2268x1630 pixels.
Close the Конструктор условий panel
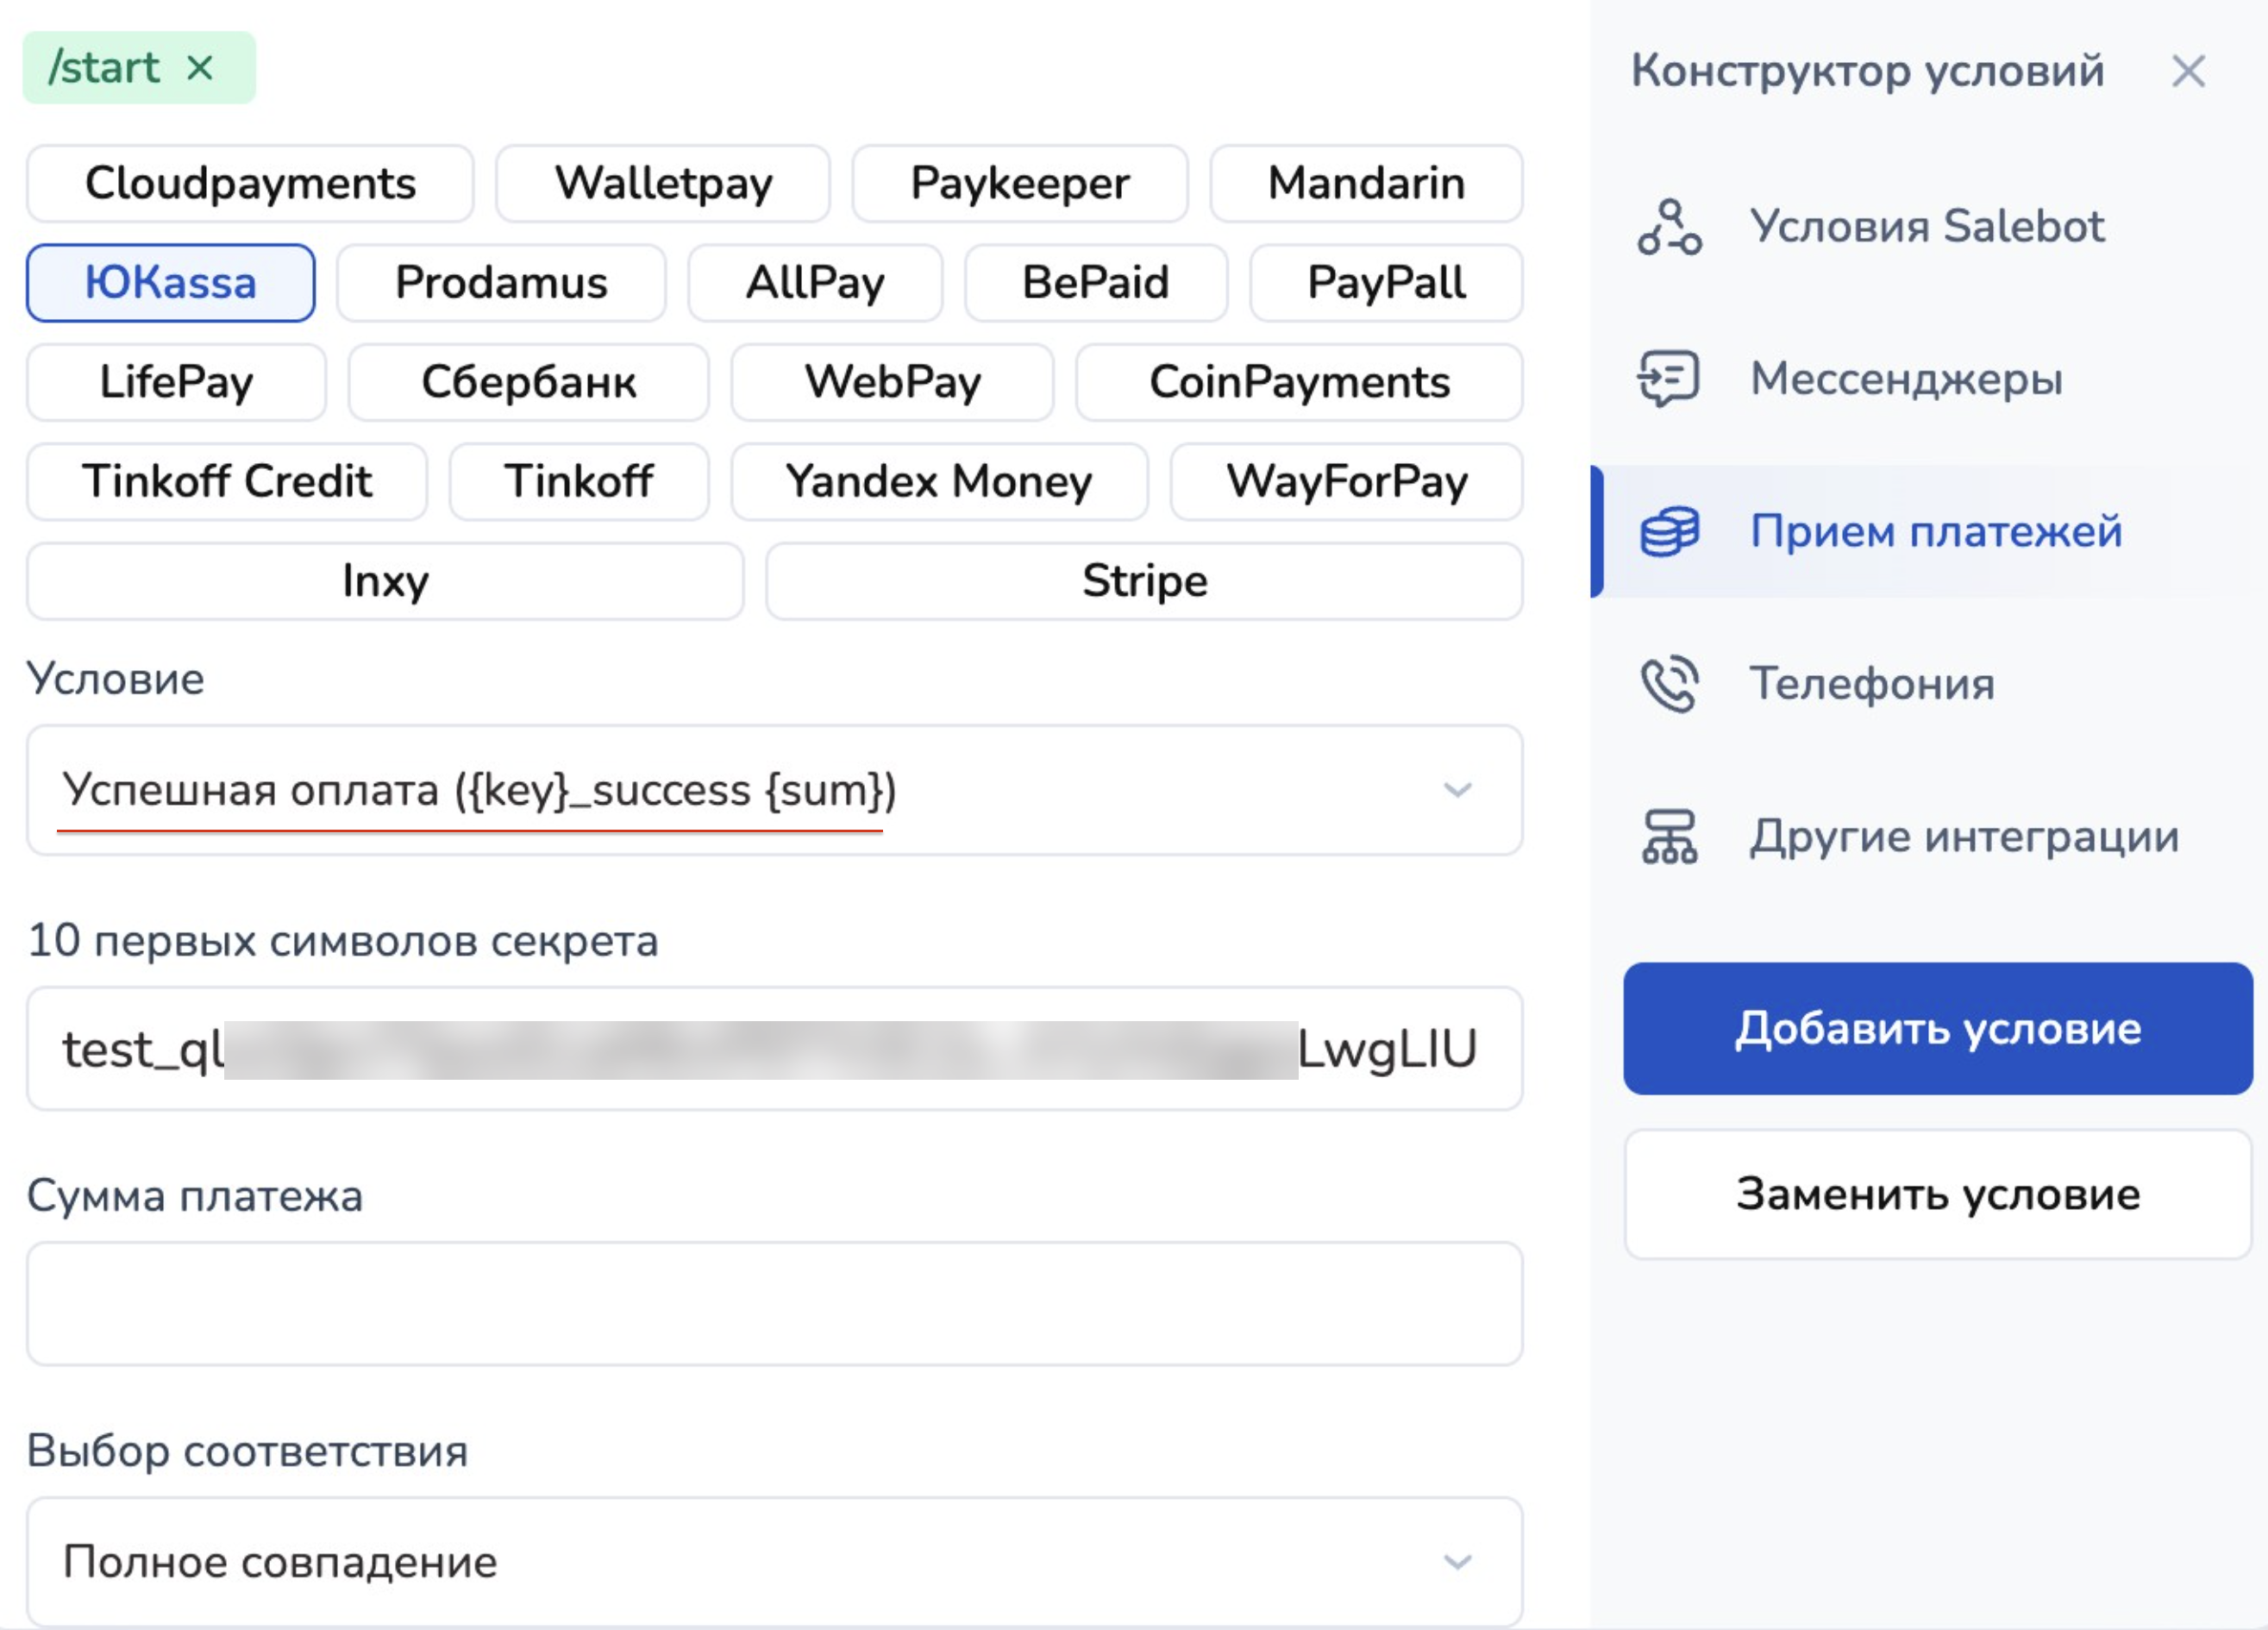[2188, 71]
